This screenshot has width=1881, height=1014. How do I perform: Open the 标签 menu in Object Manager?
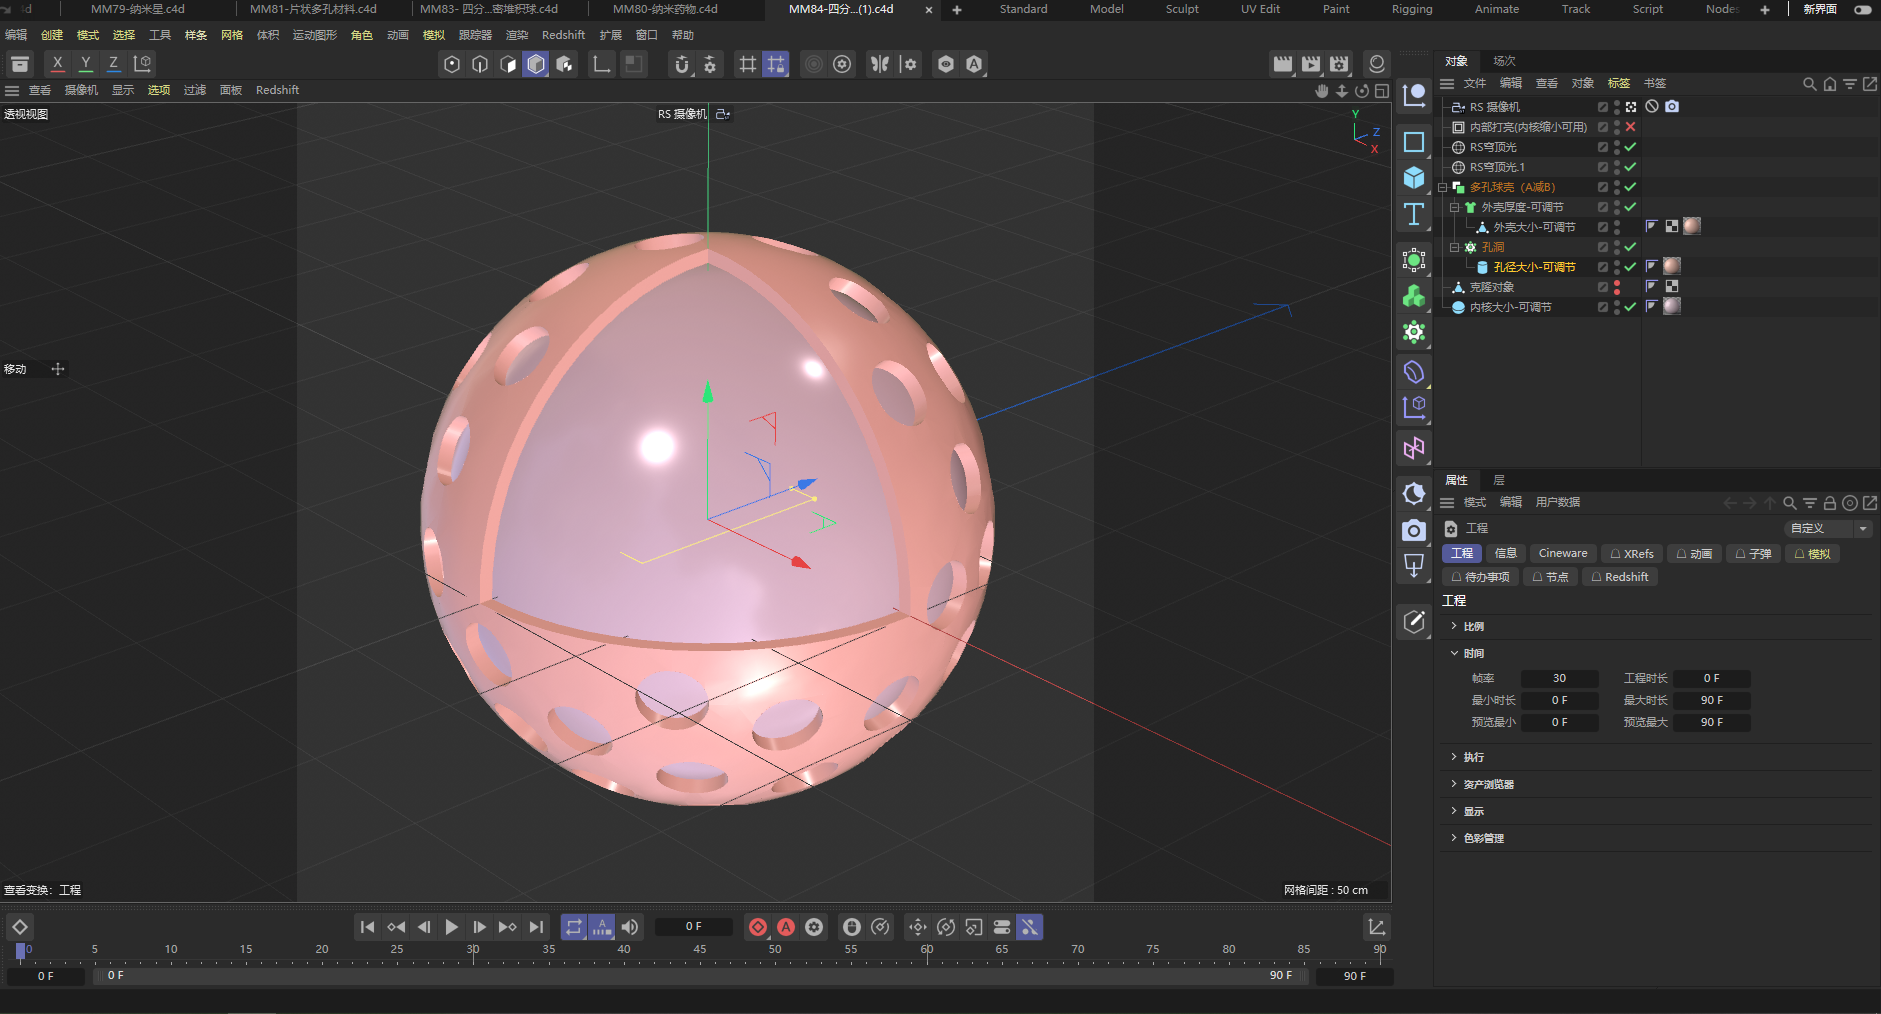coord(1619,84)
